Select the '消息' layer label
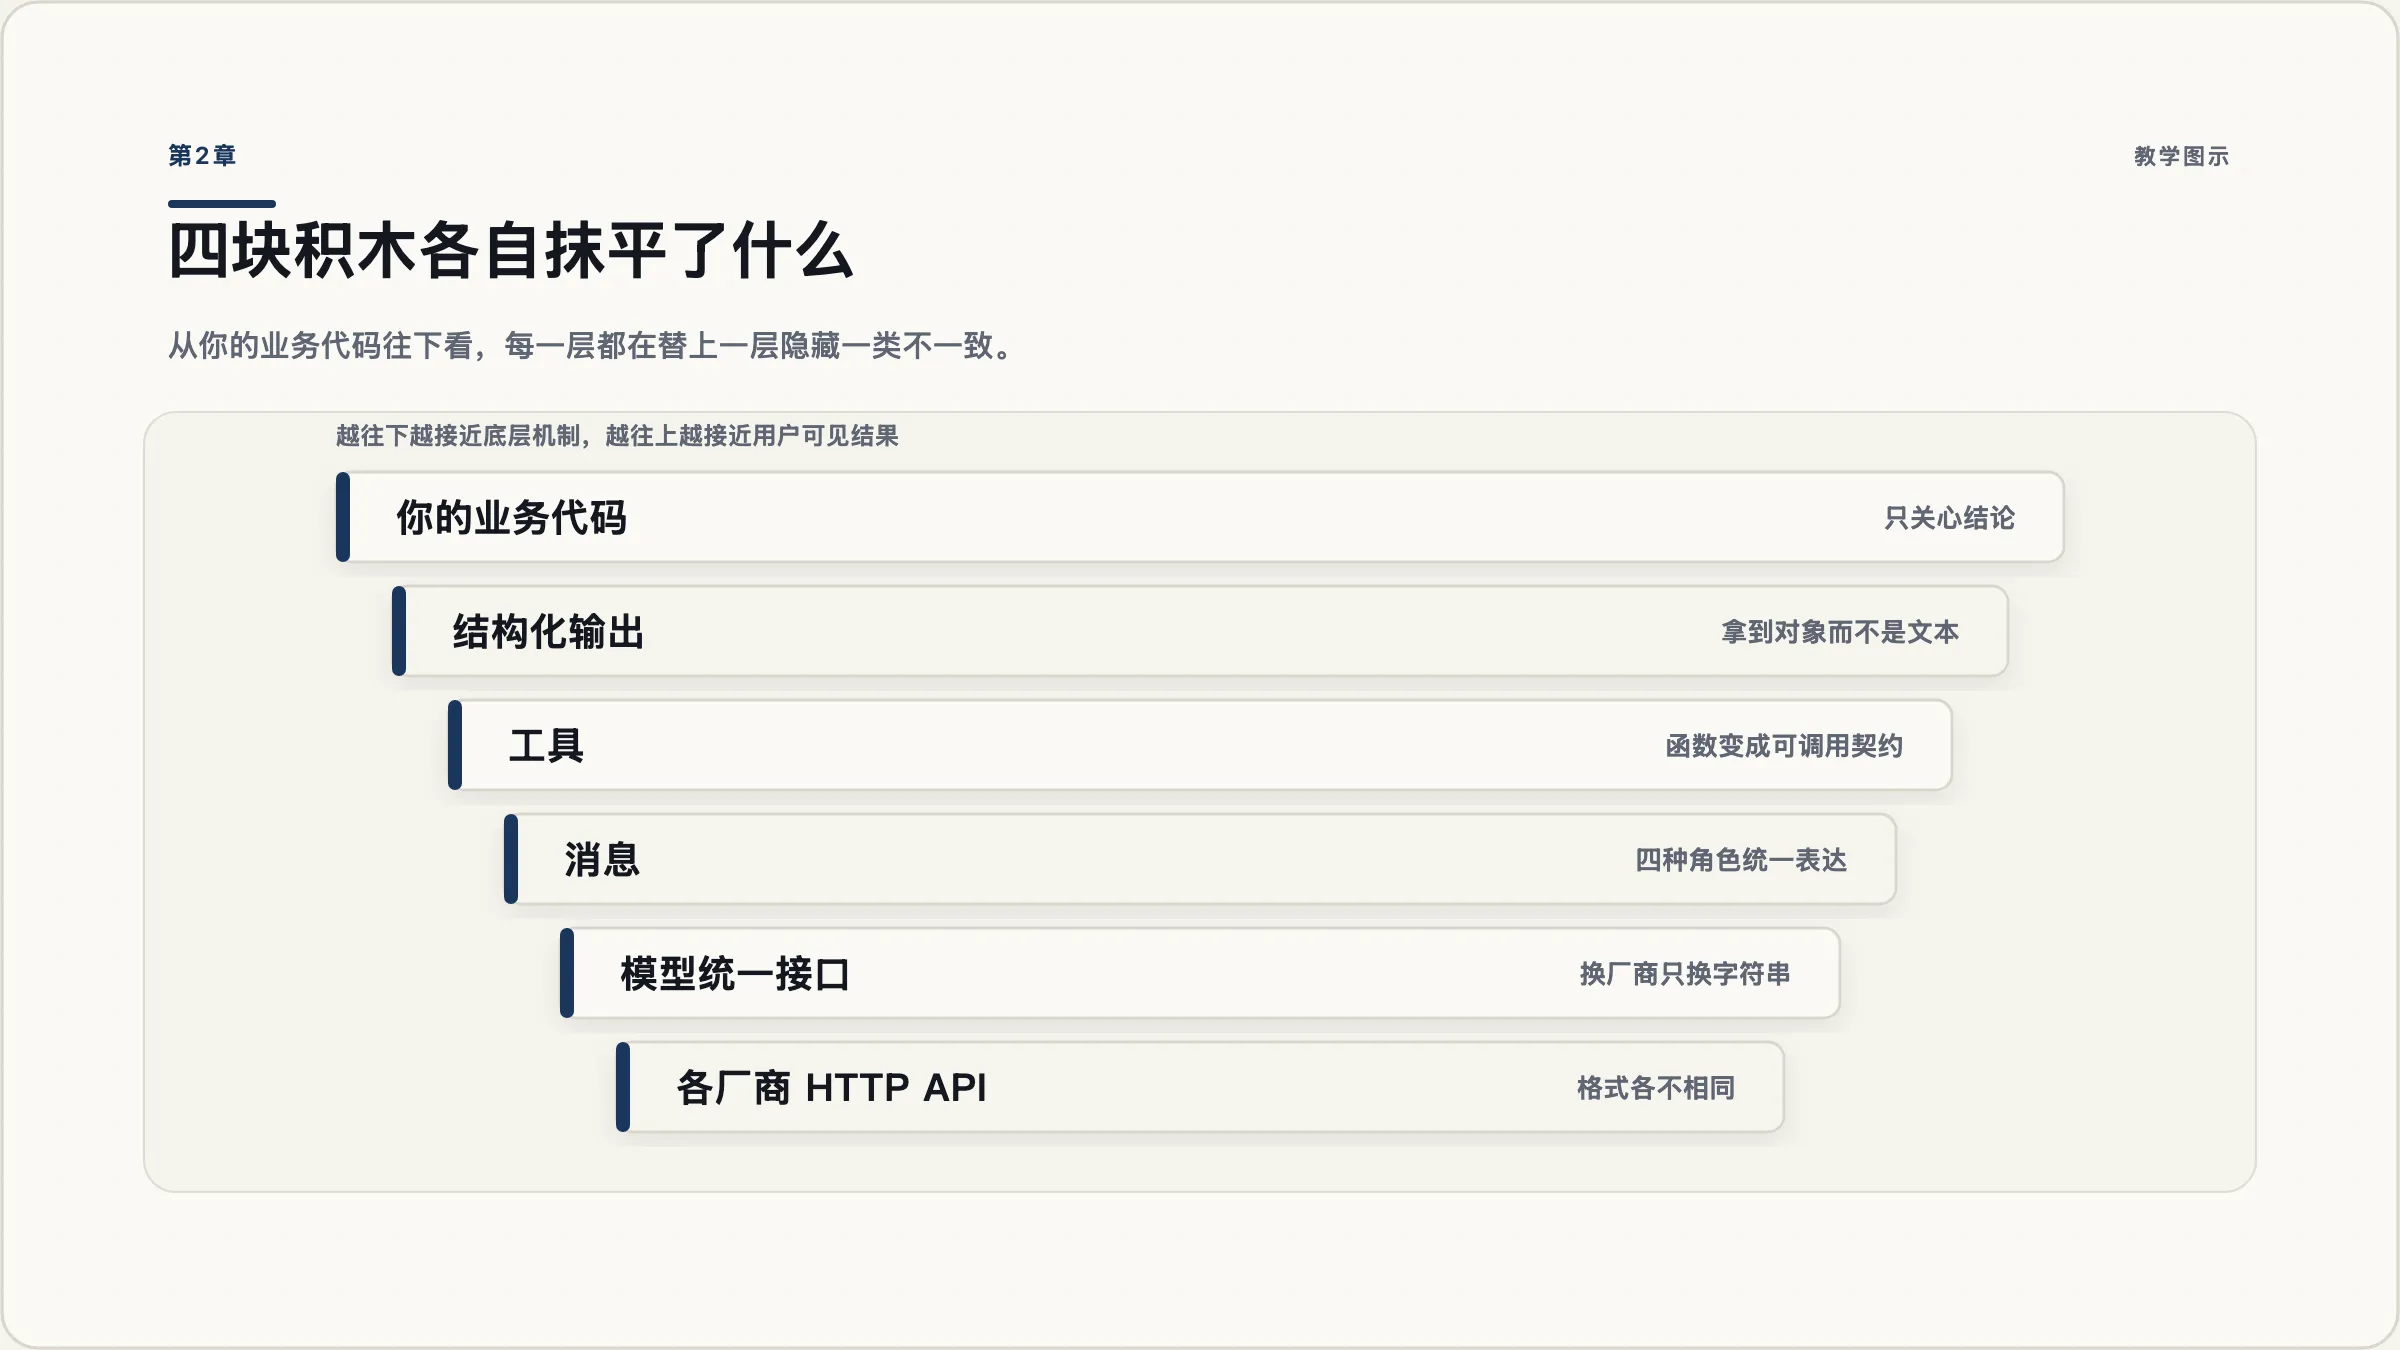Viewport: 2400px width, 1350px height. click(x=602, y=860)
